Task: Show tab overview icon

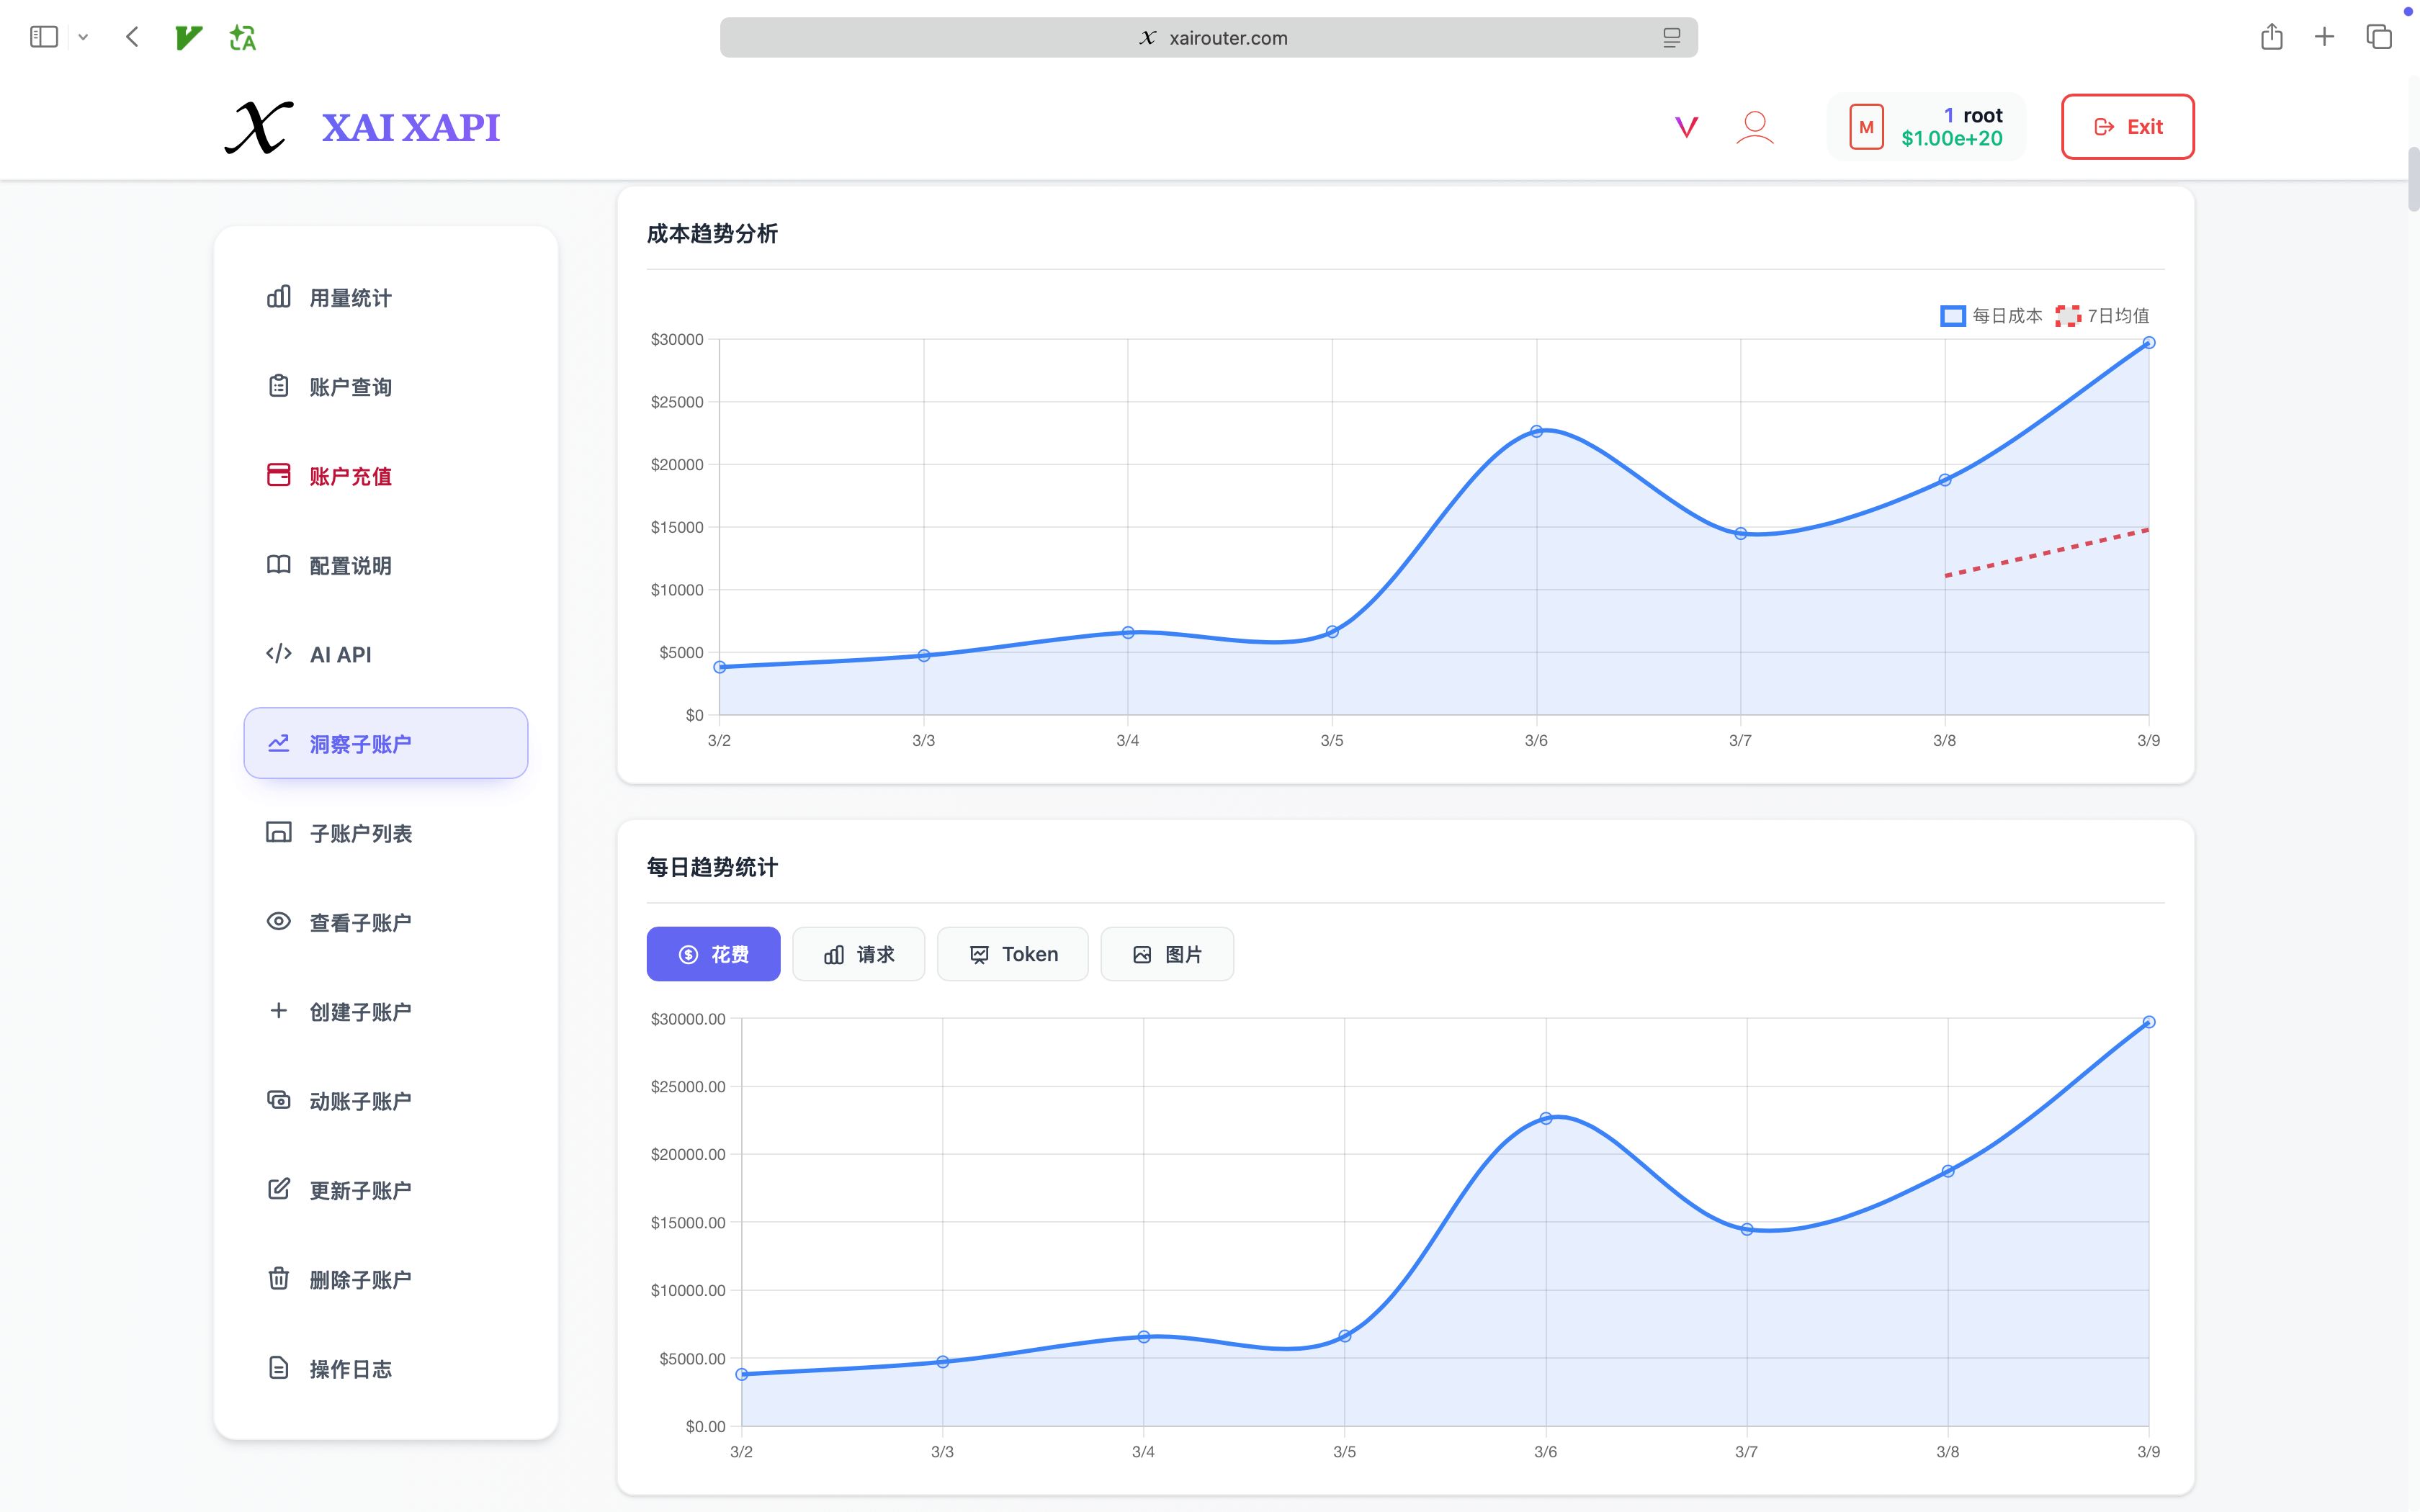Action: point(2378,38)
